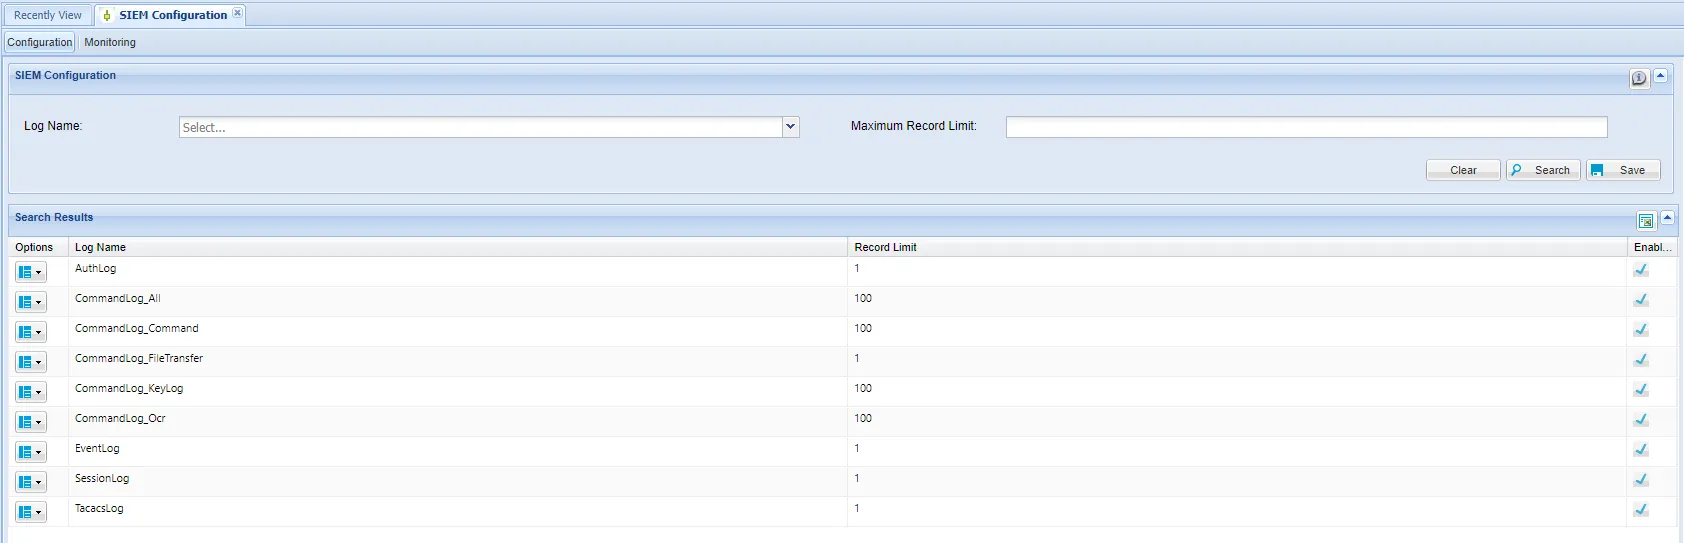The width and height of the screenshot is (1684, 543).
Task: Open the Configuration sub-tab
Action: point(40,42)
